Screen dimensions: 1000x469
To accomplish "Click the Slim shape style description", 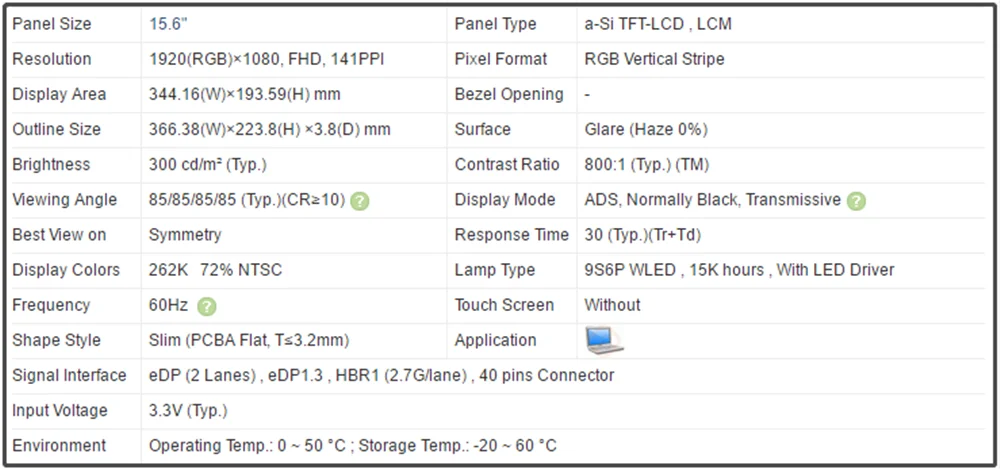I will click(x=249, y=340).
